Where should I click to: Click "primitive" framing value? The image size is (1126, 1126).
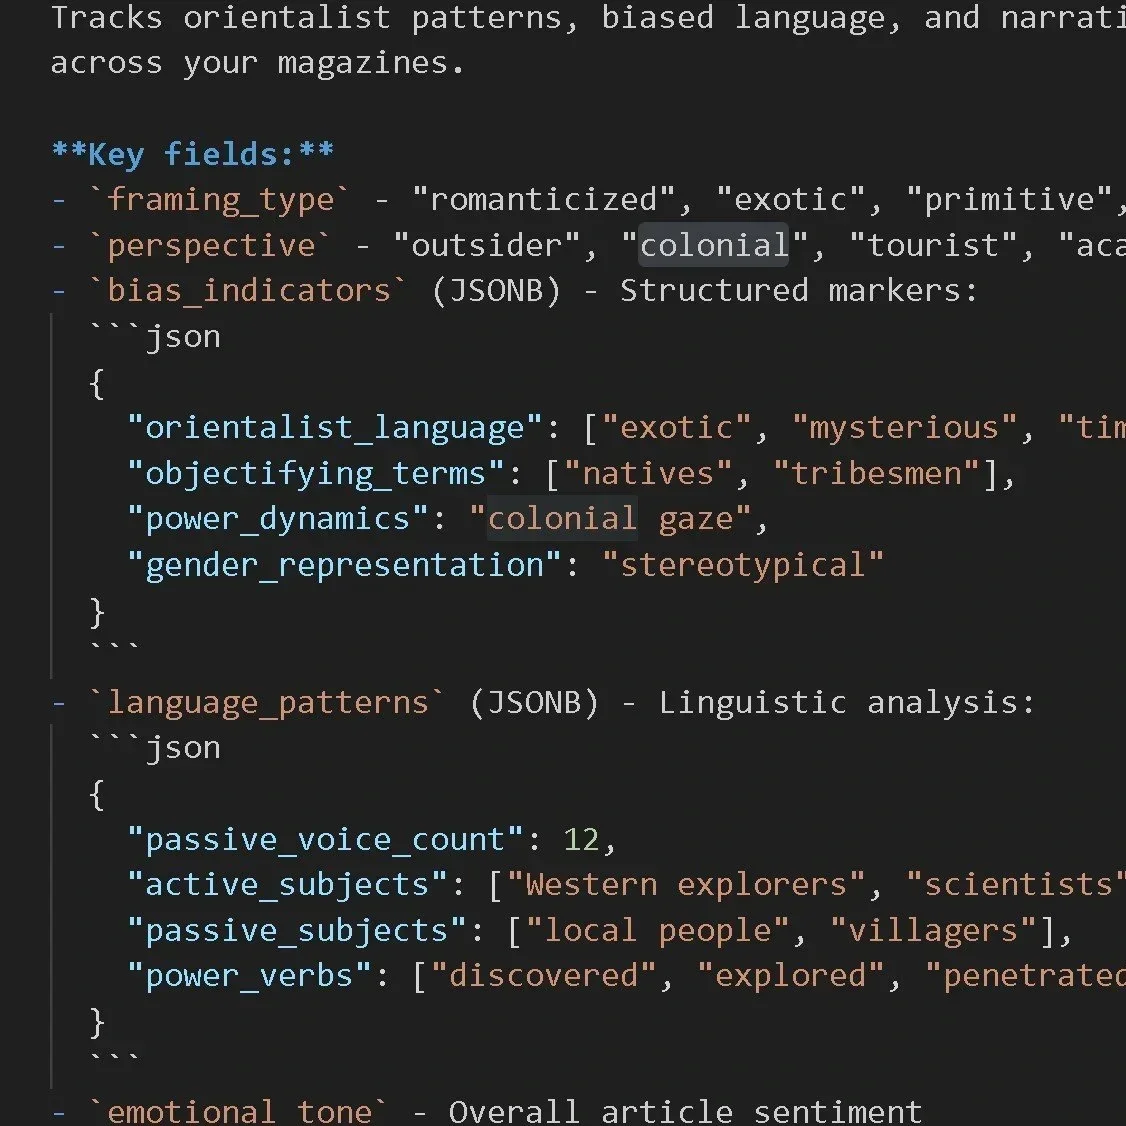coord(1010,200)
